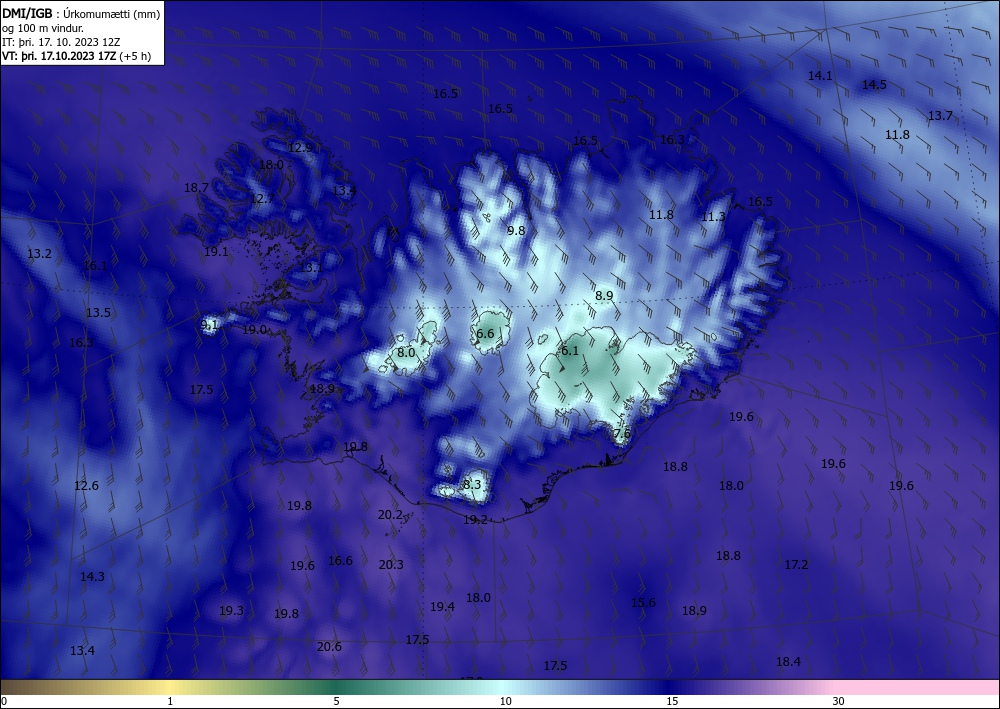This screenshot has width=1000, height=709.
Task: Click the map value 13.2
Action: tap(40, 253)
